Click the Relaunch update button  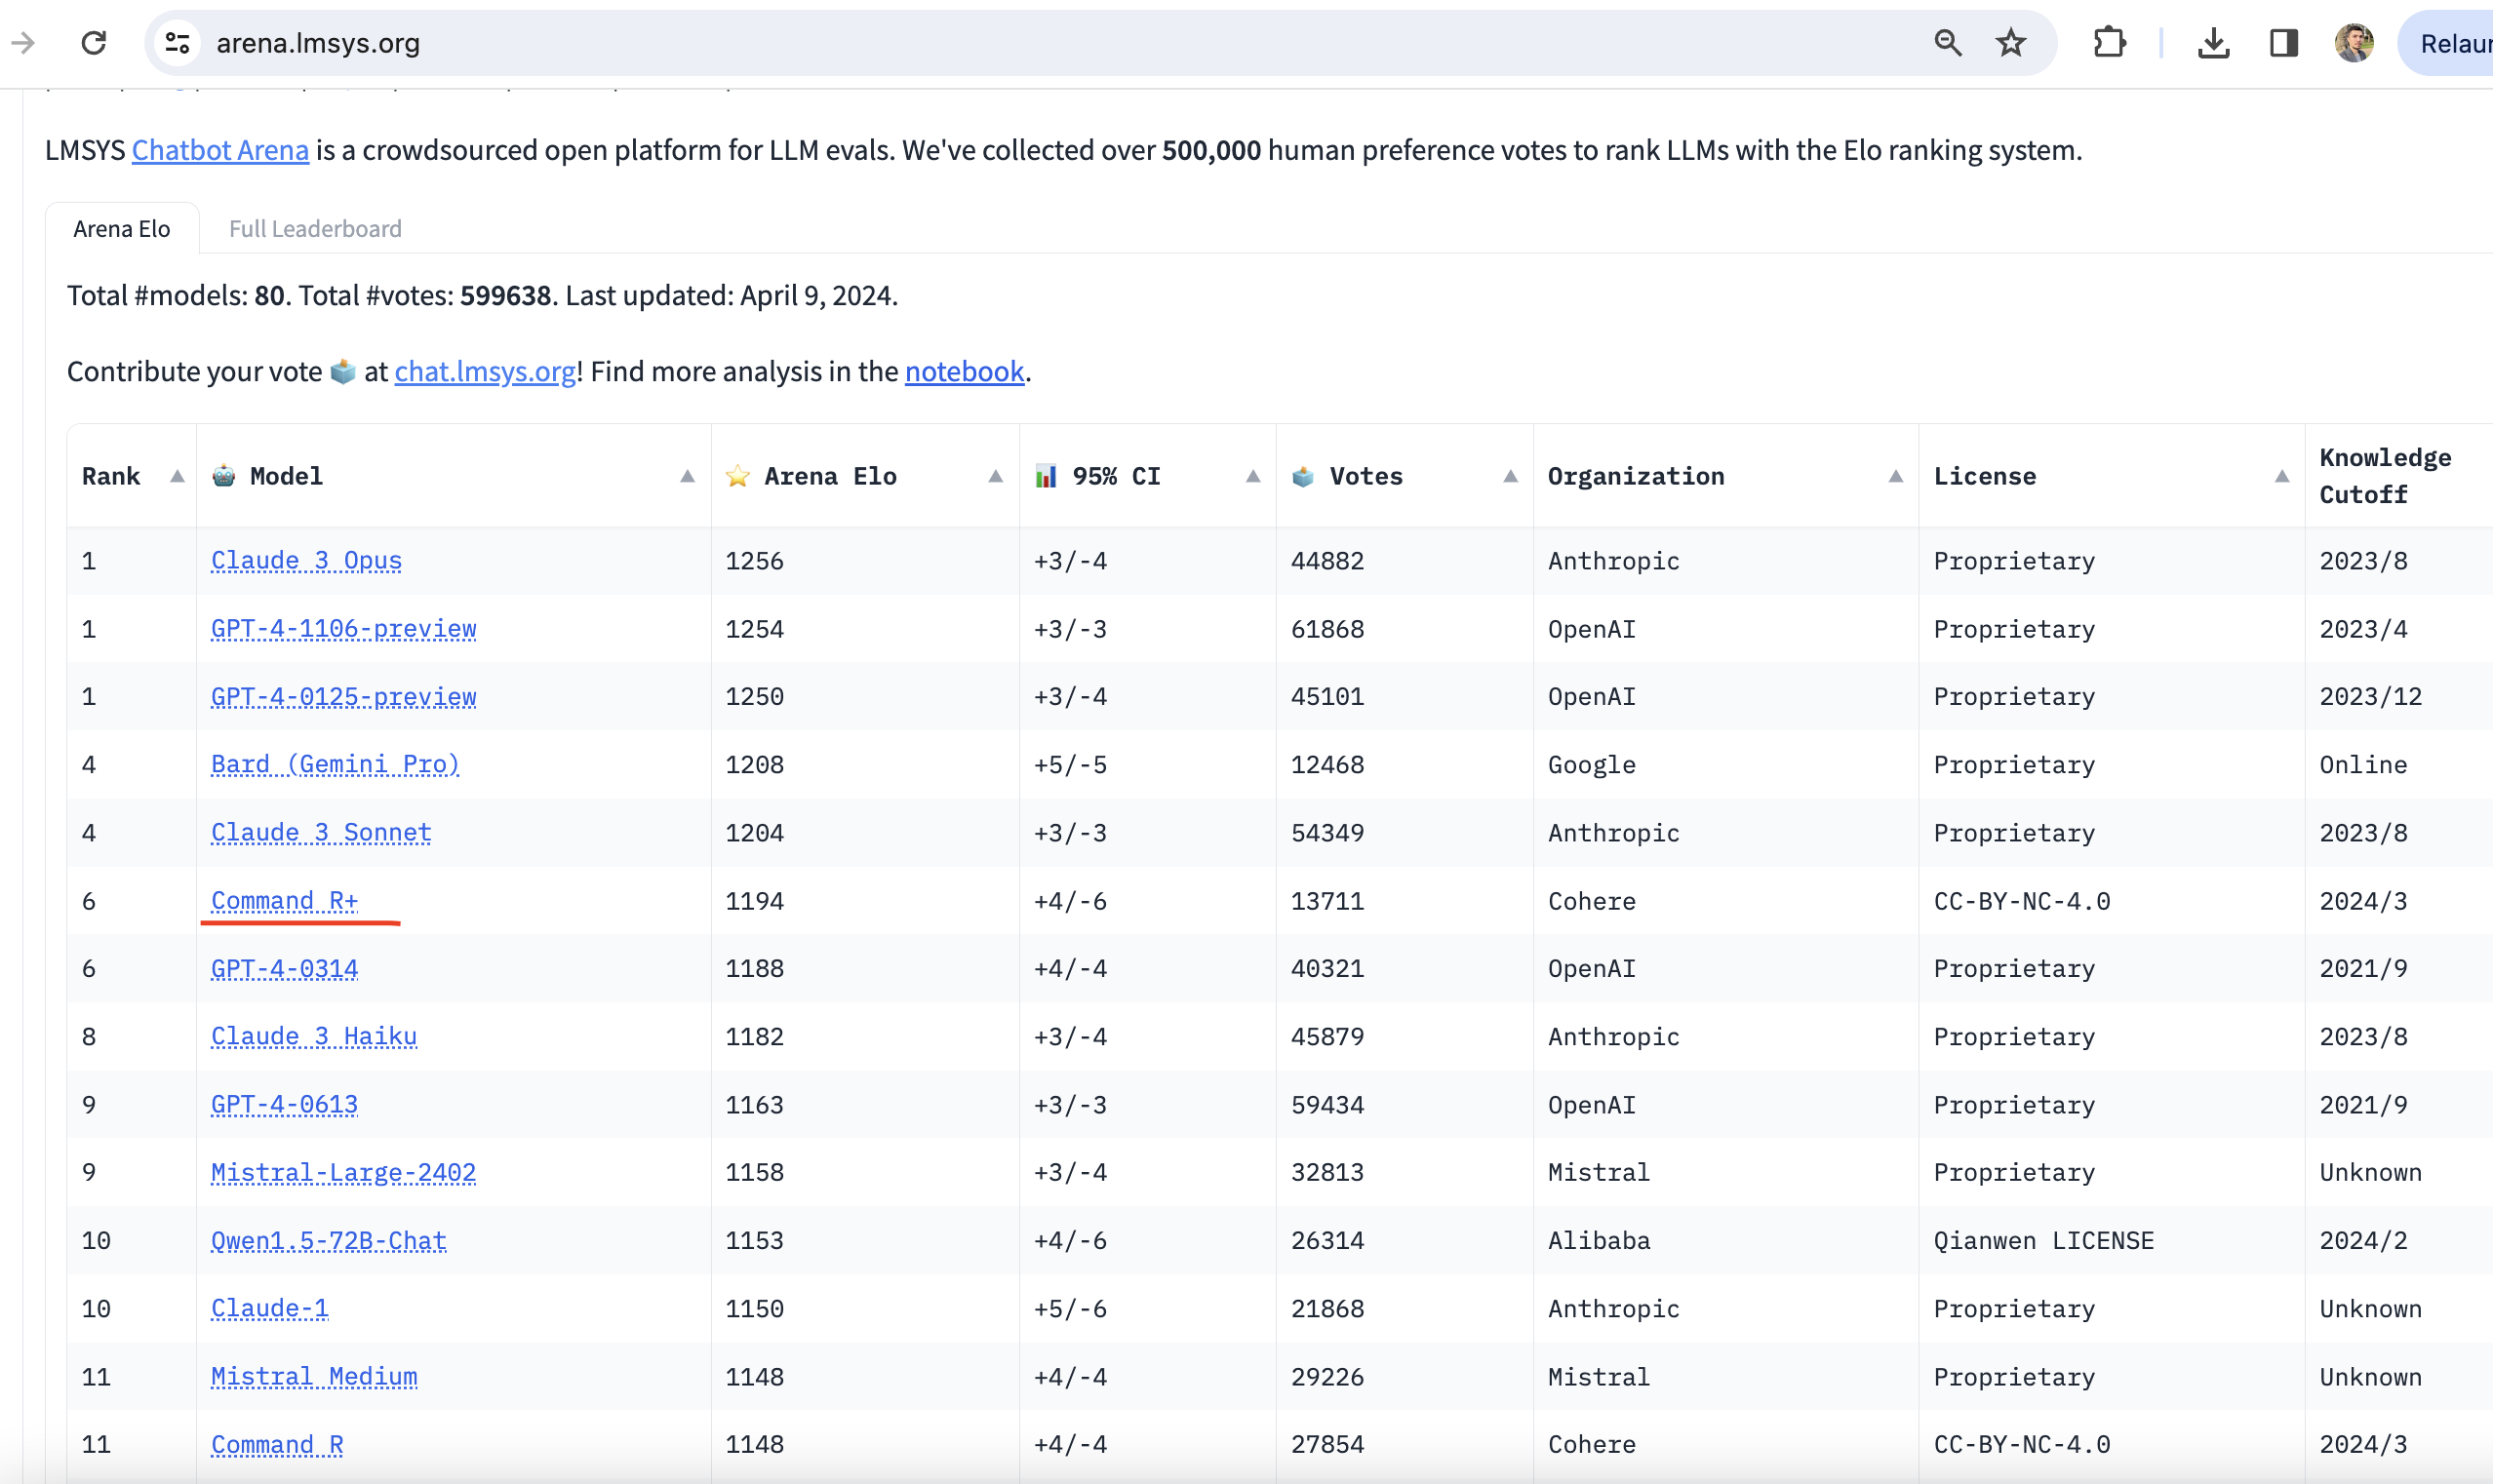[x=2447, y=43]
